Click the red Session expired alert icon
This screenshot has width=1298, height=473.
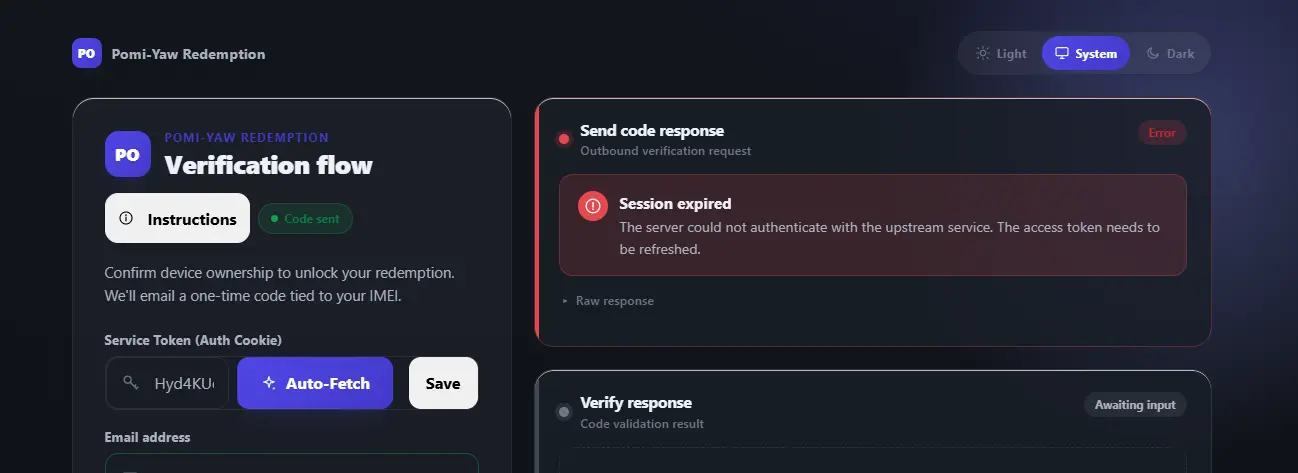(x=593, y=206)
